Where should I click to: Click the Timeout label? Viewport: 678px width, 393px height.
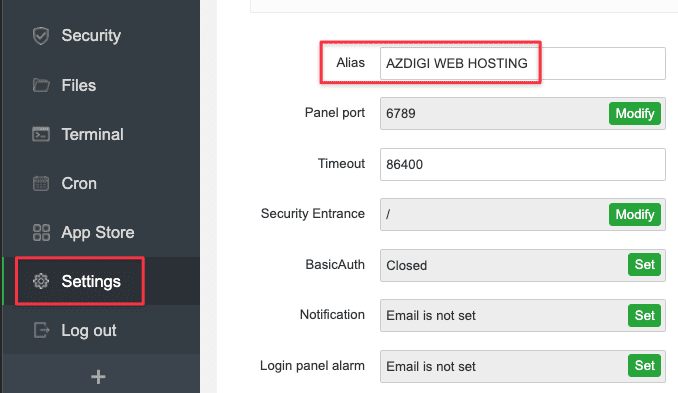(x=341, y=163)
